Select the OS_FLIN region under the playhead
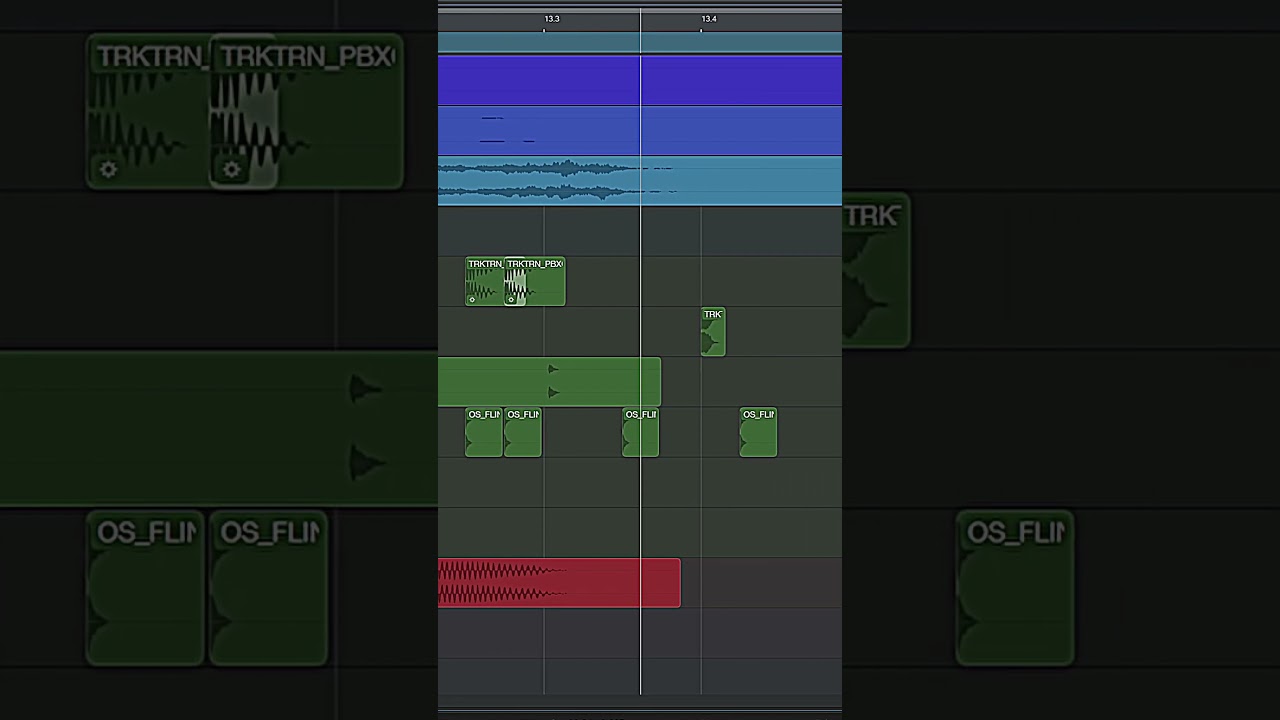The image size is (1280, 720). click(641, 432)
